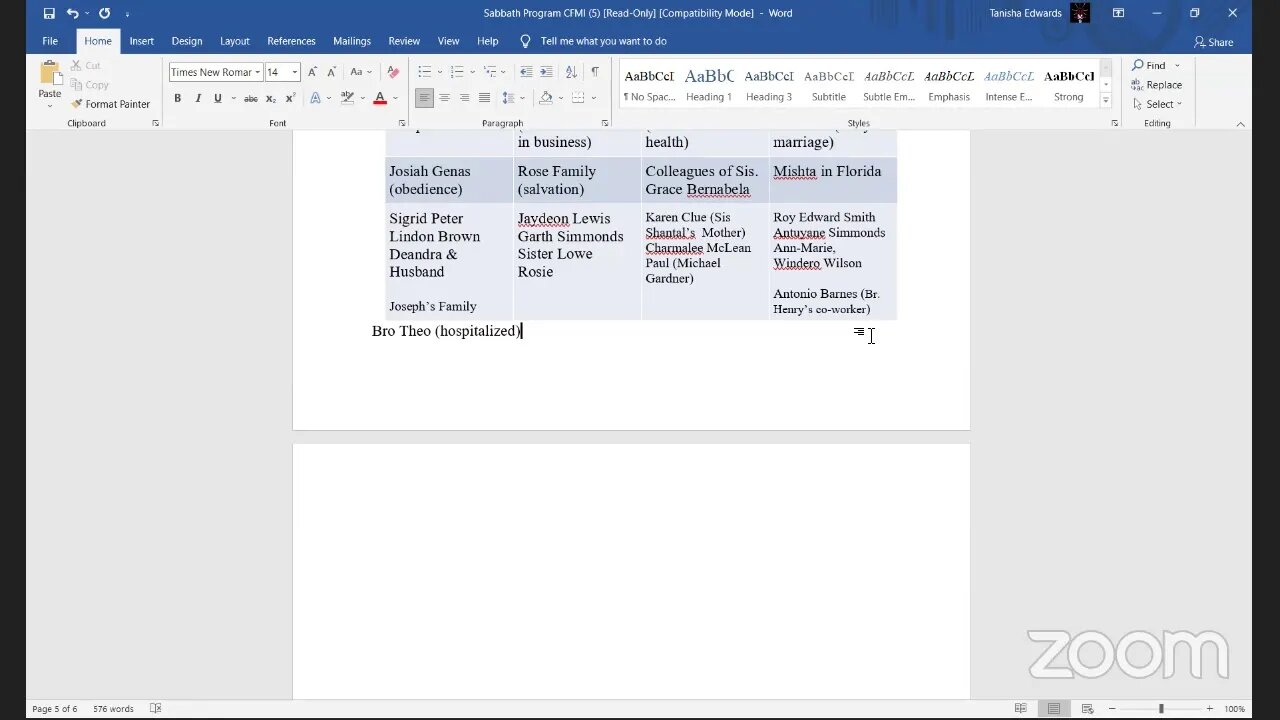Click the Format Painter button
This screenshot has height=720, width=1280.
tap(111, 104)
